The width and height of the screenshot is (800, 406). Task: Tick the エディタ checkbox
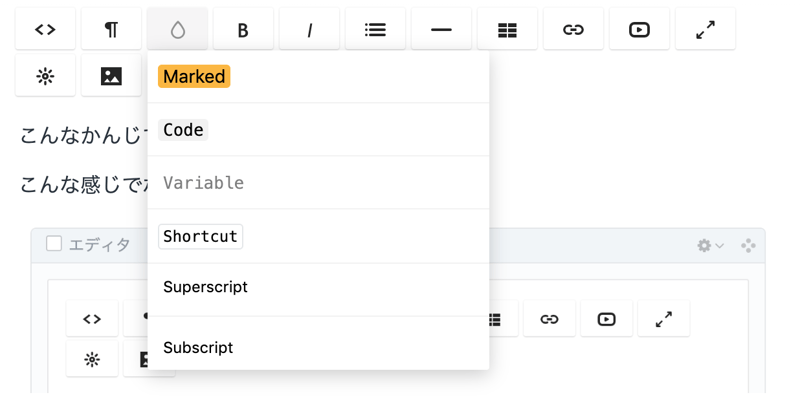click(54, 244)
